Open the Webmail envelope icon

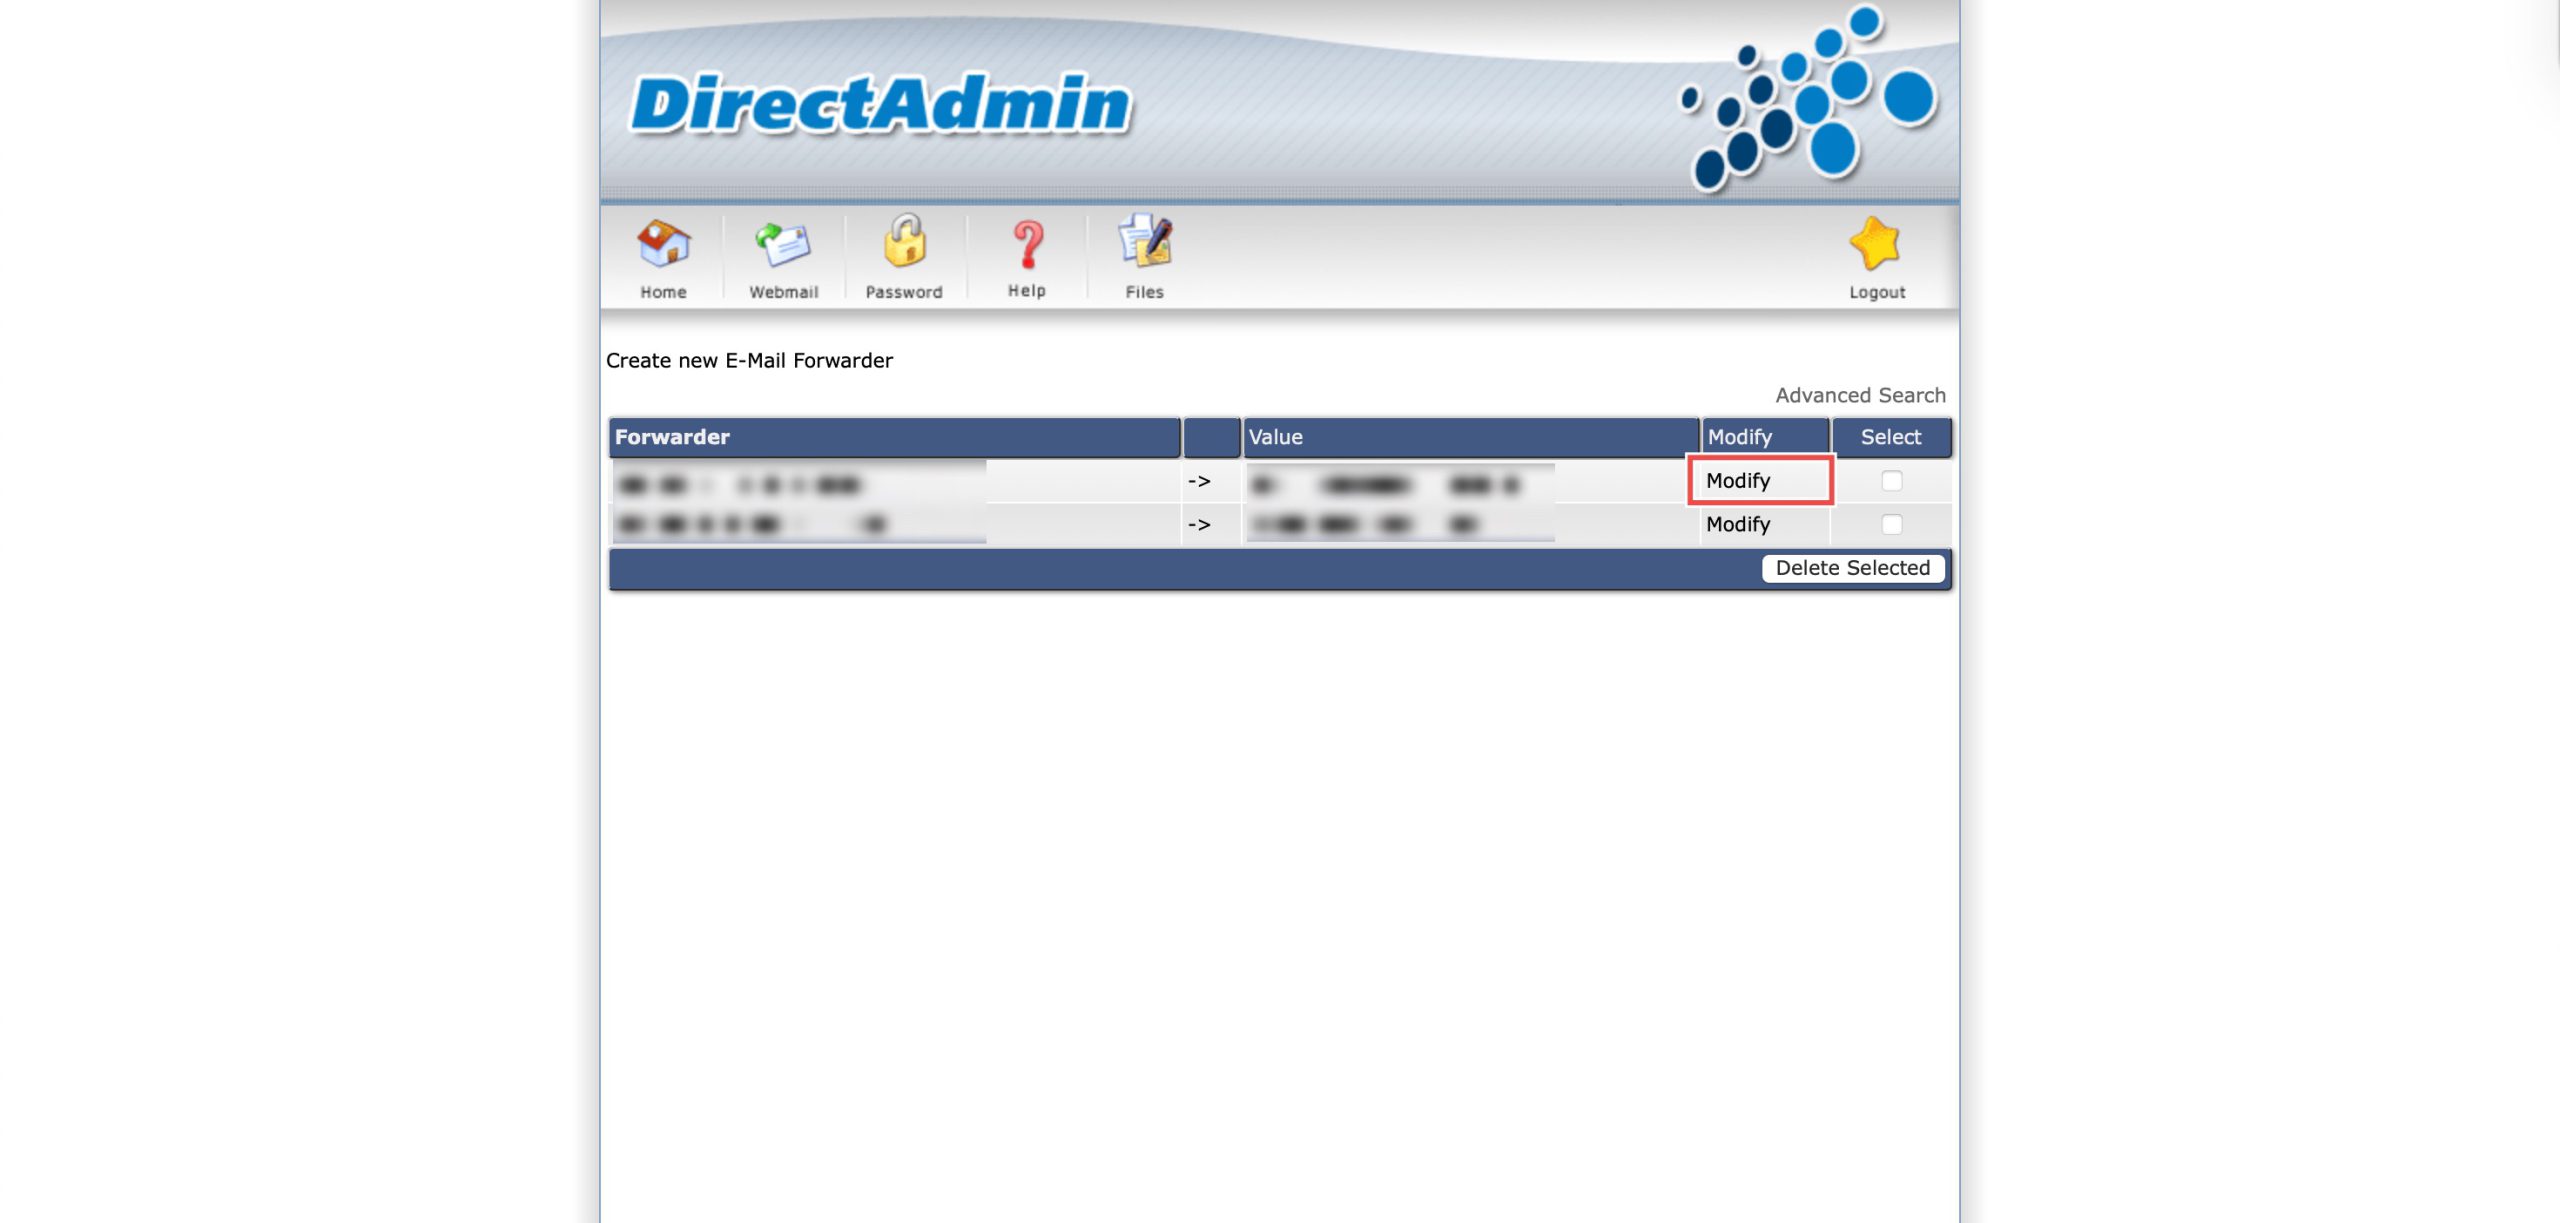coord(782,243)
